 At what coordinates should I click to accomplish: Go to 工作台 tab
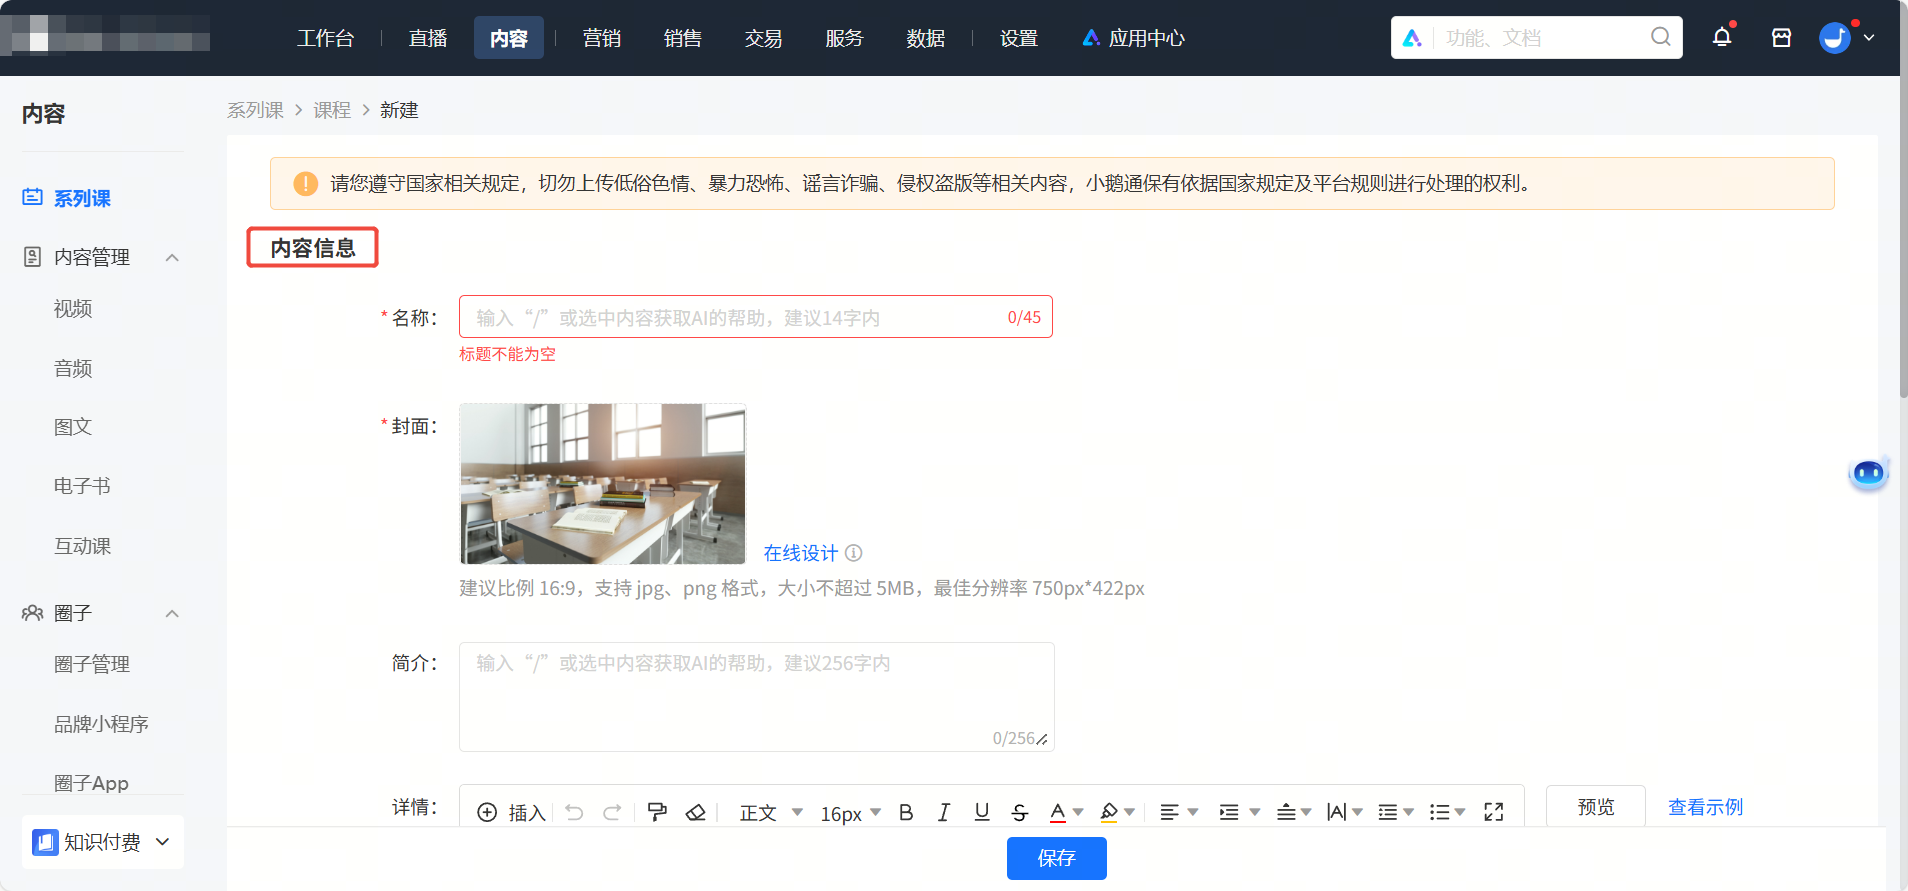(326, 38)
